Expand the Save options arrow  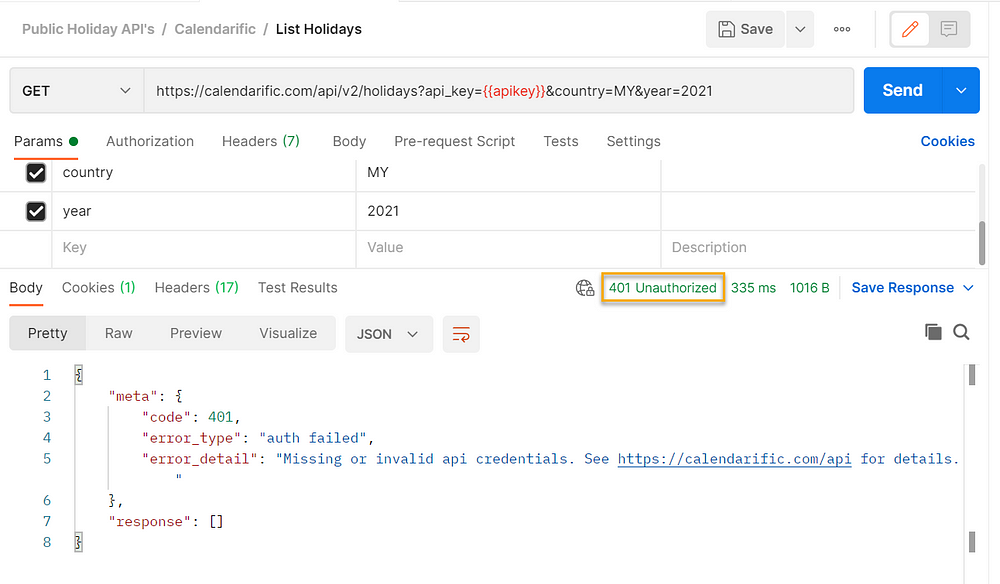click(800, 29)
